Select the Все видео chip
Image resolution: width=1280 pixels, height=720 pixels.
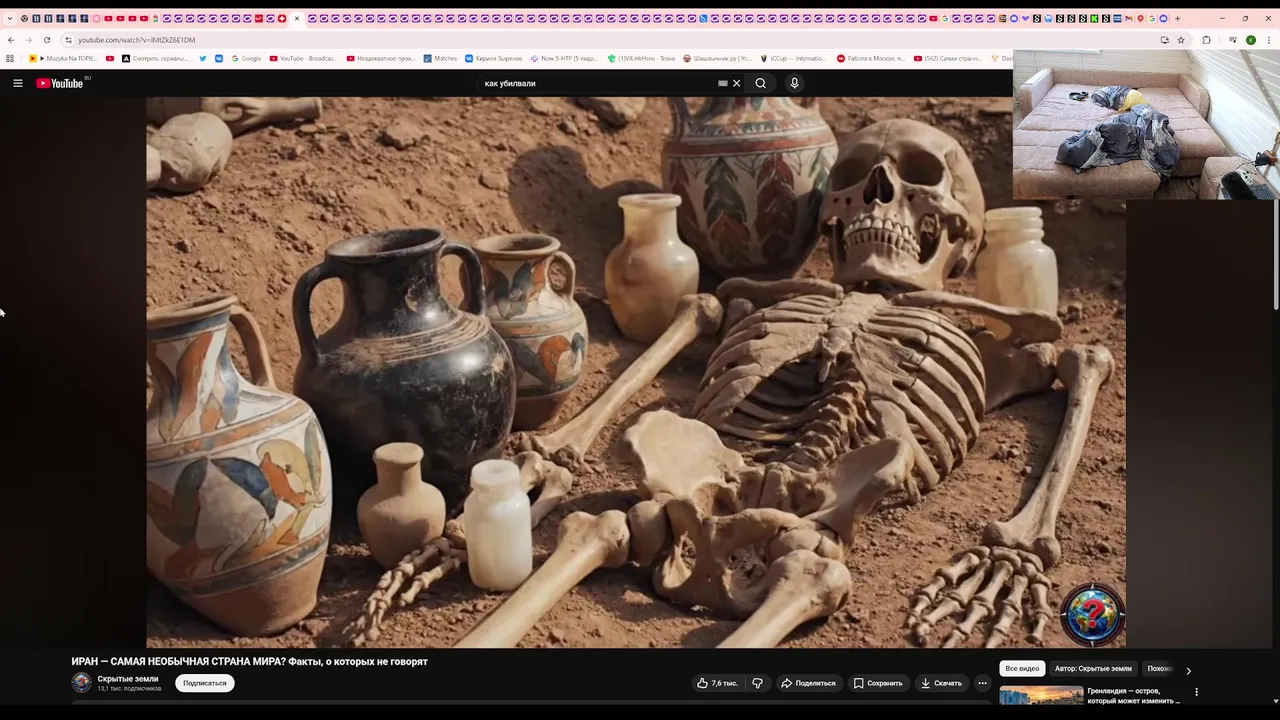point(1022,669)
